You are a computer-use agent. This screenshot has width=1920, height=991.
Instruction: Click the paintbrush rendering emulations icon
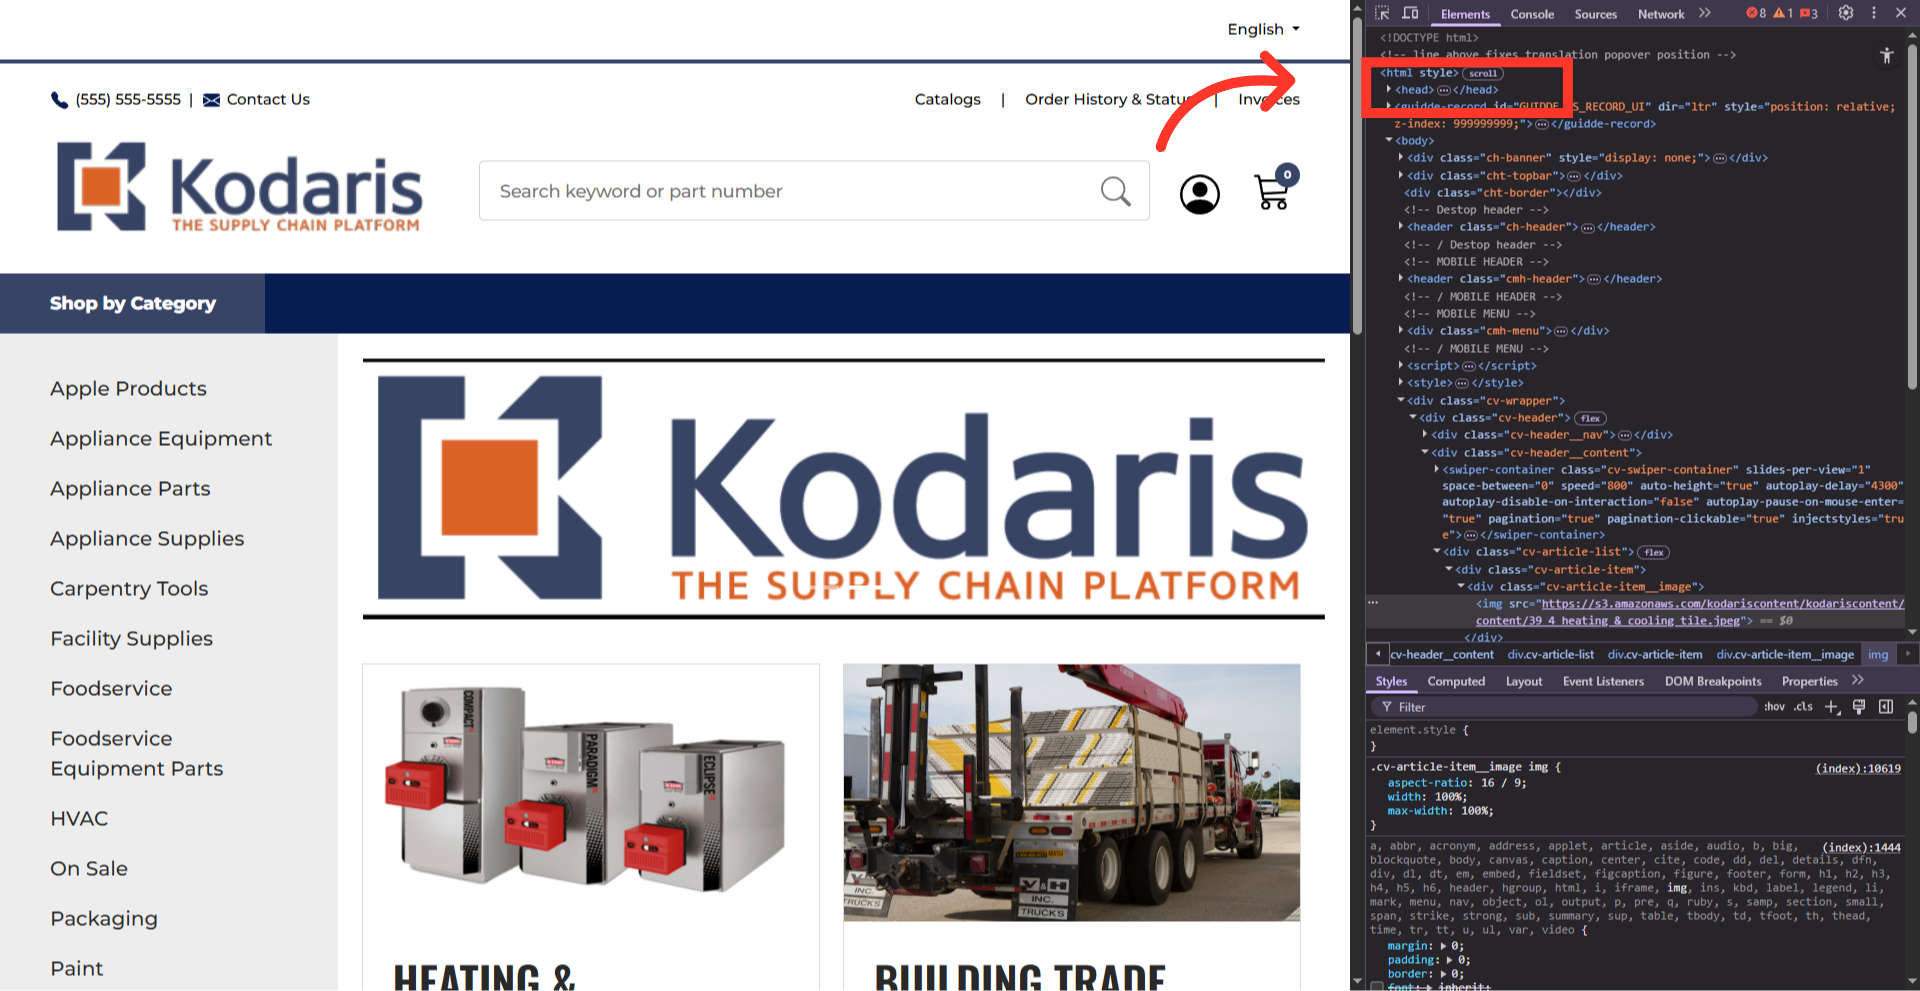tap(1859, 707)
